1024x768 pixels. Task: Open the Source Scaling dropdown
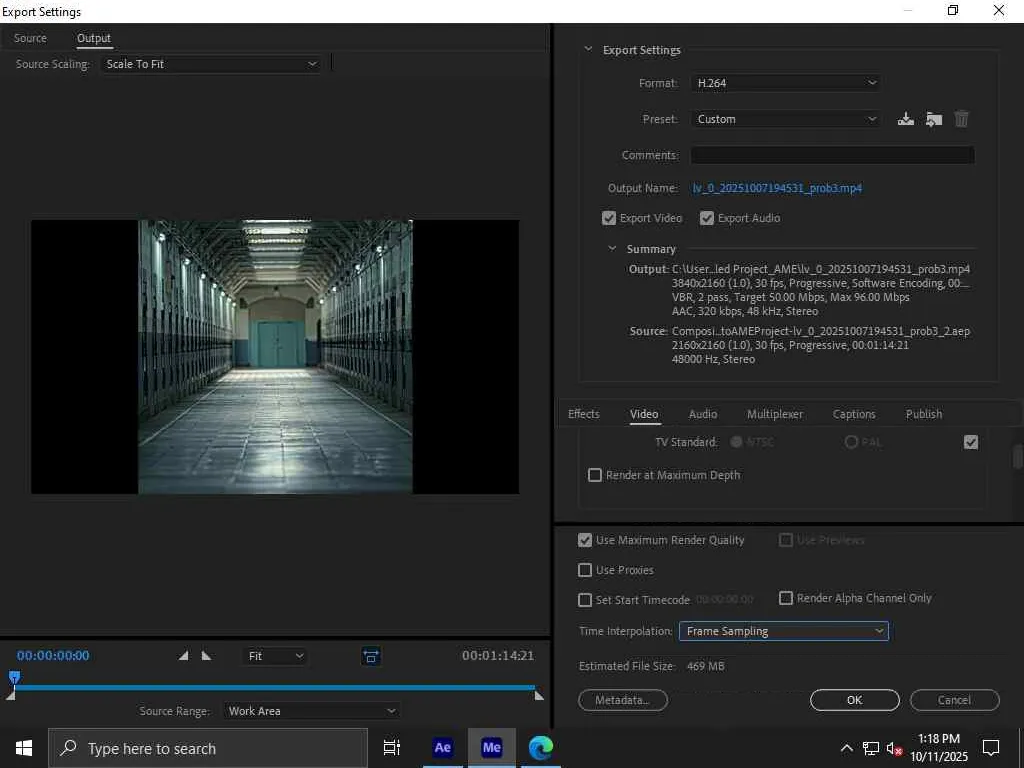coord(210,64)
